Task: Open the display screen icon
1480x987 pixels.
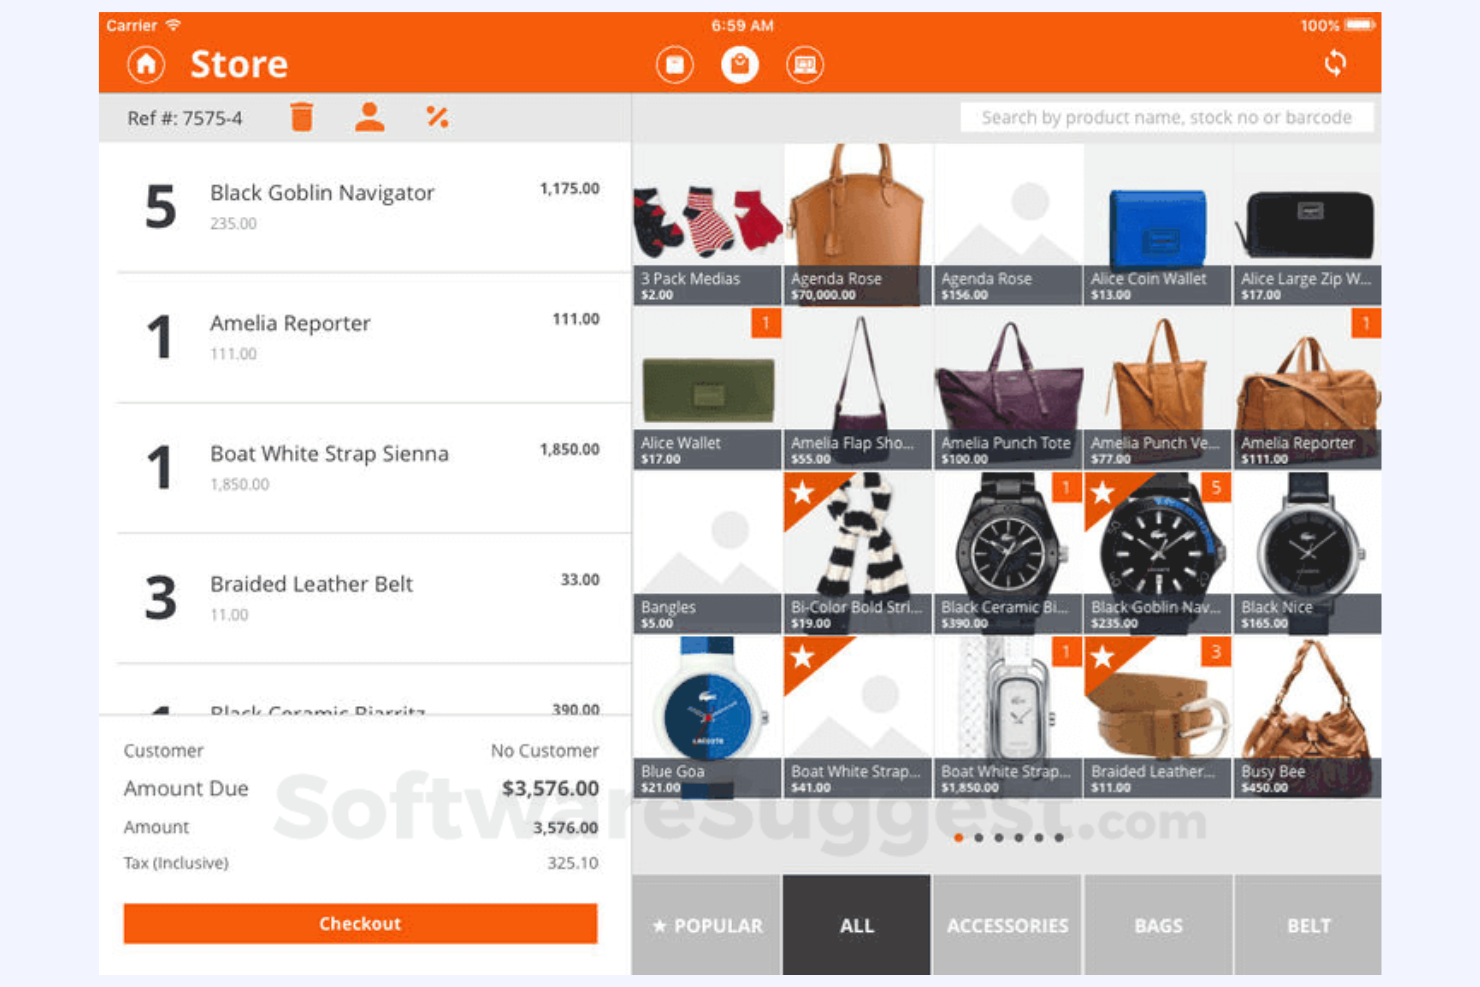Action: point(806,64)
